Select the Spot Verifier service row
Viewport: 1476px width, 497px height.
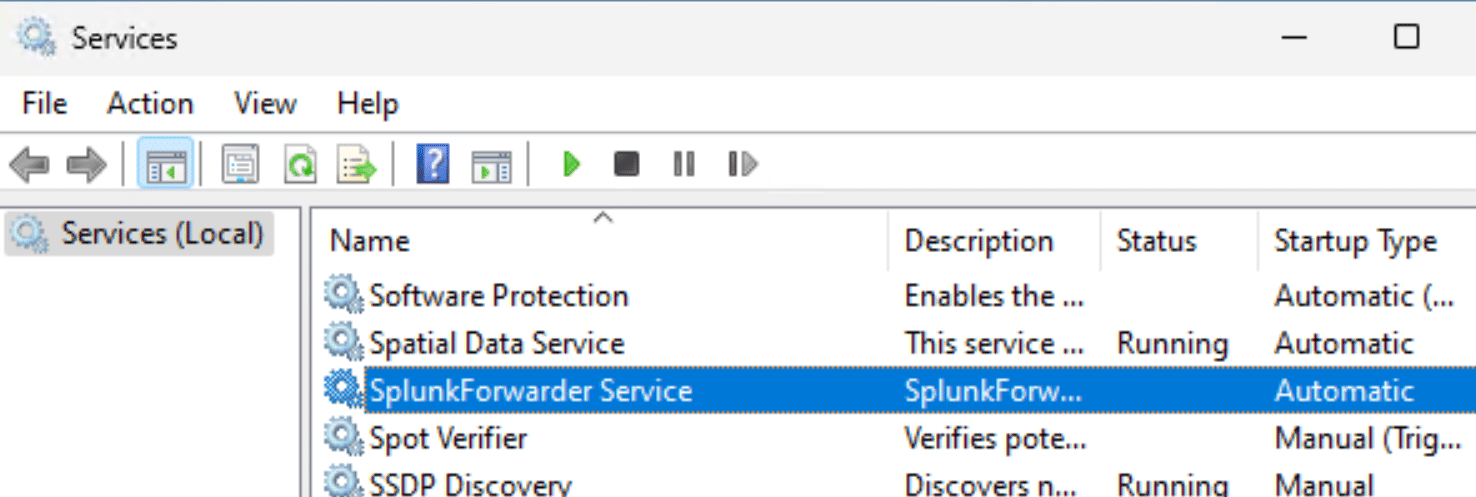[x=448, y=438]
